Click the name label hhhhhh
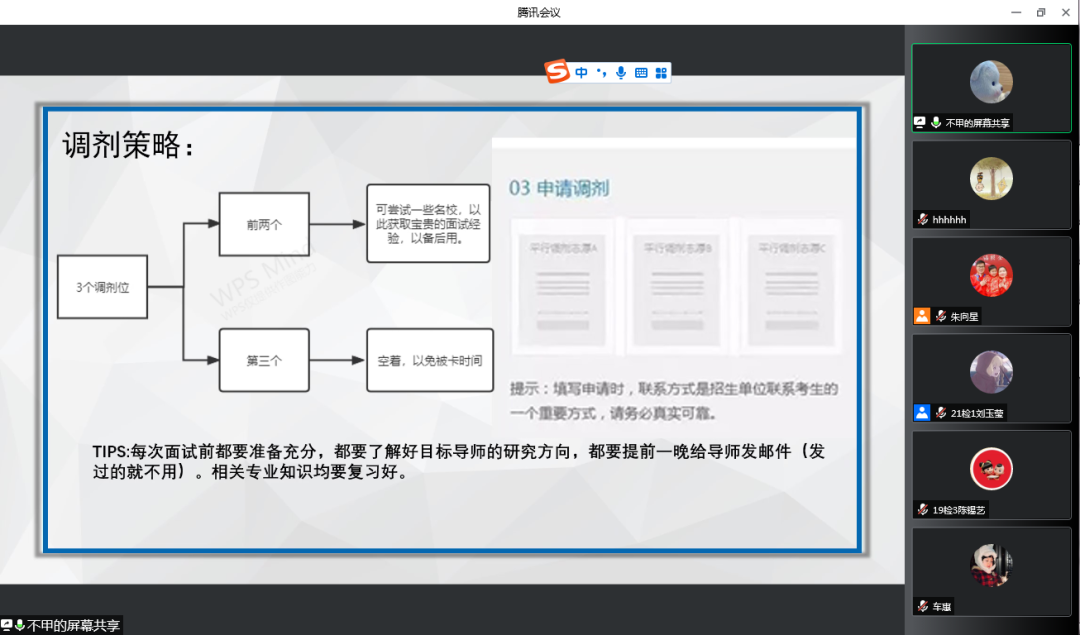The height and width of the screenshot is (635, 1080). (949, 220)
